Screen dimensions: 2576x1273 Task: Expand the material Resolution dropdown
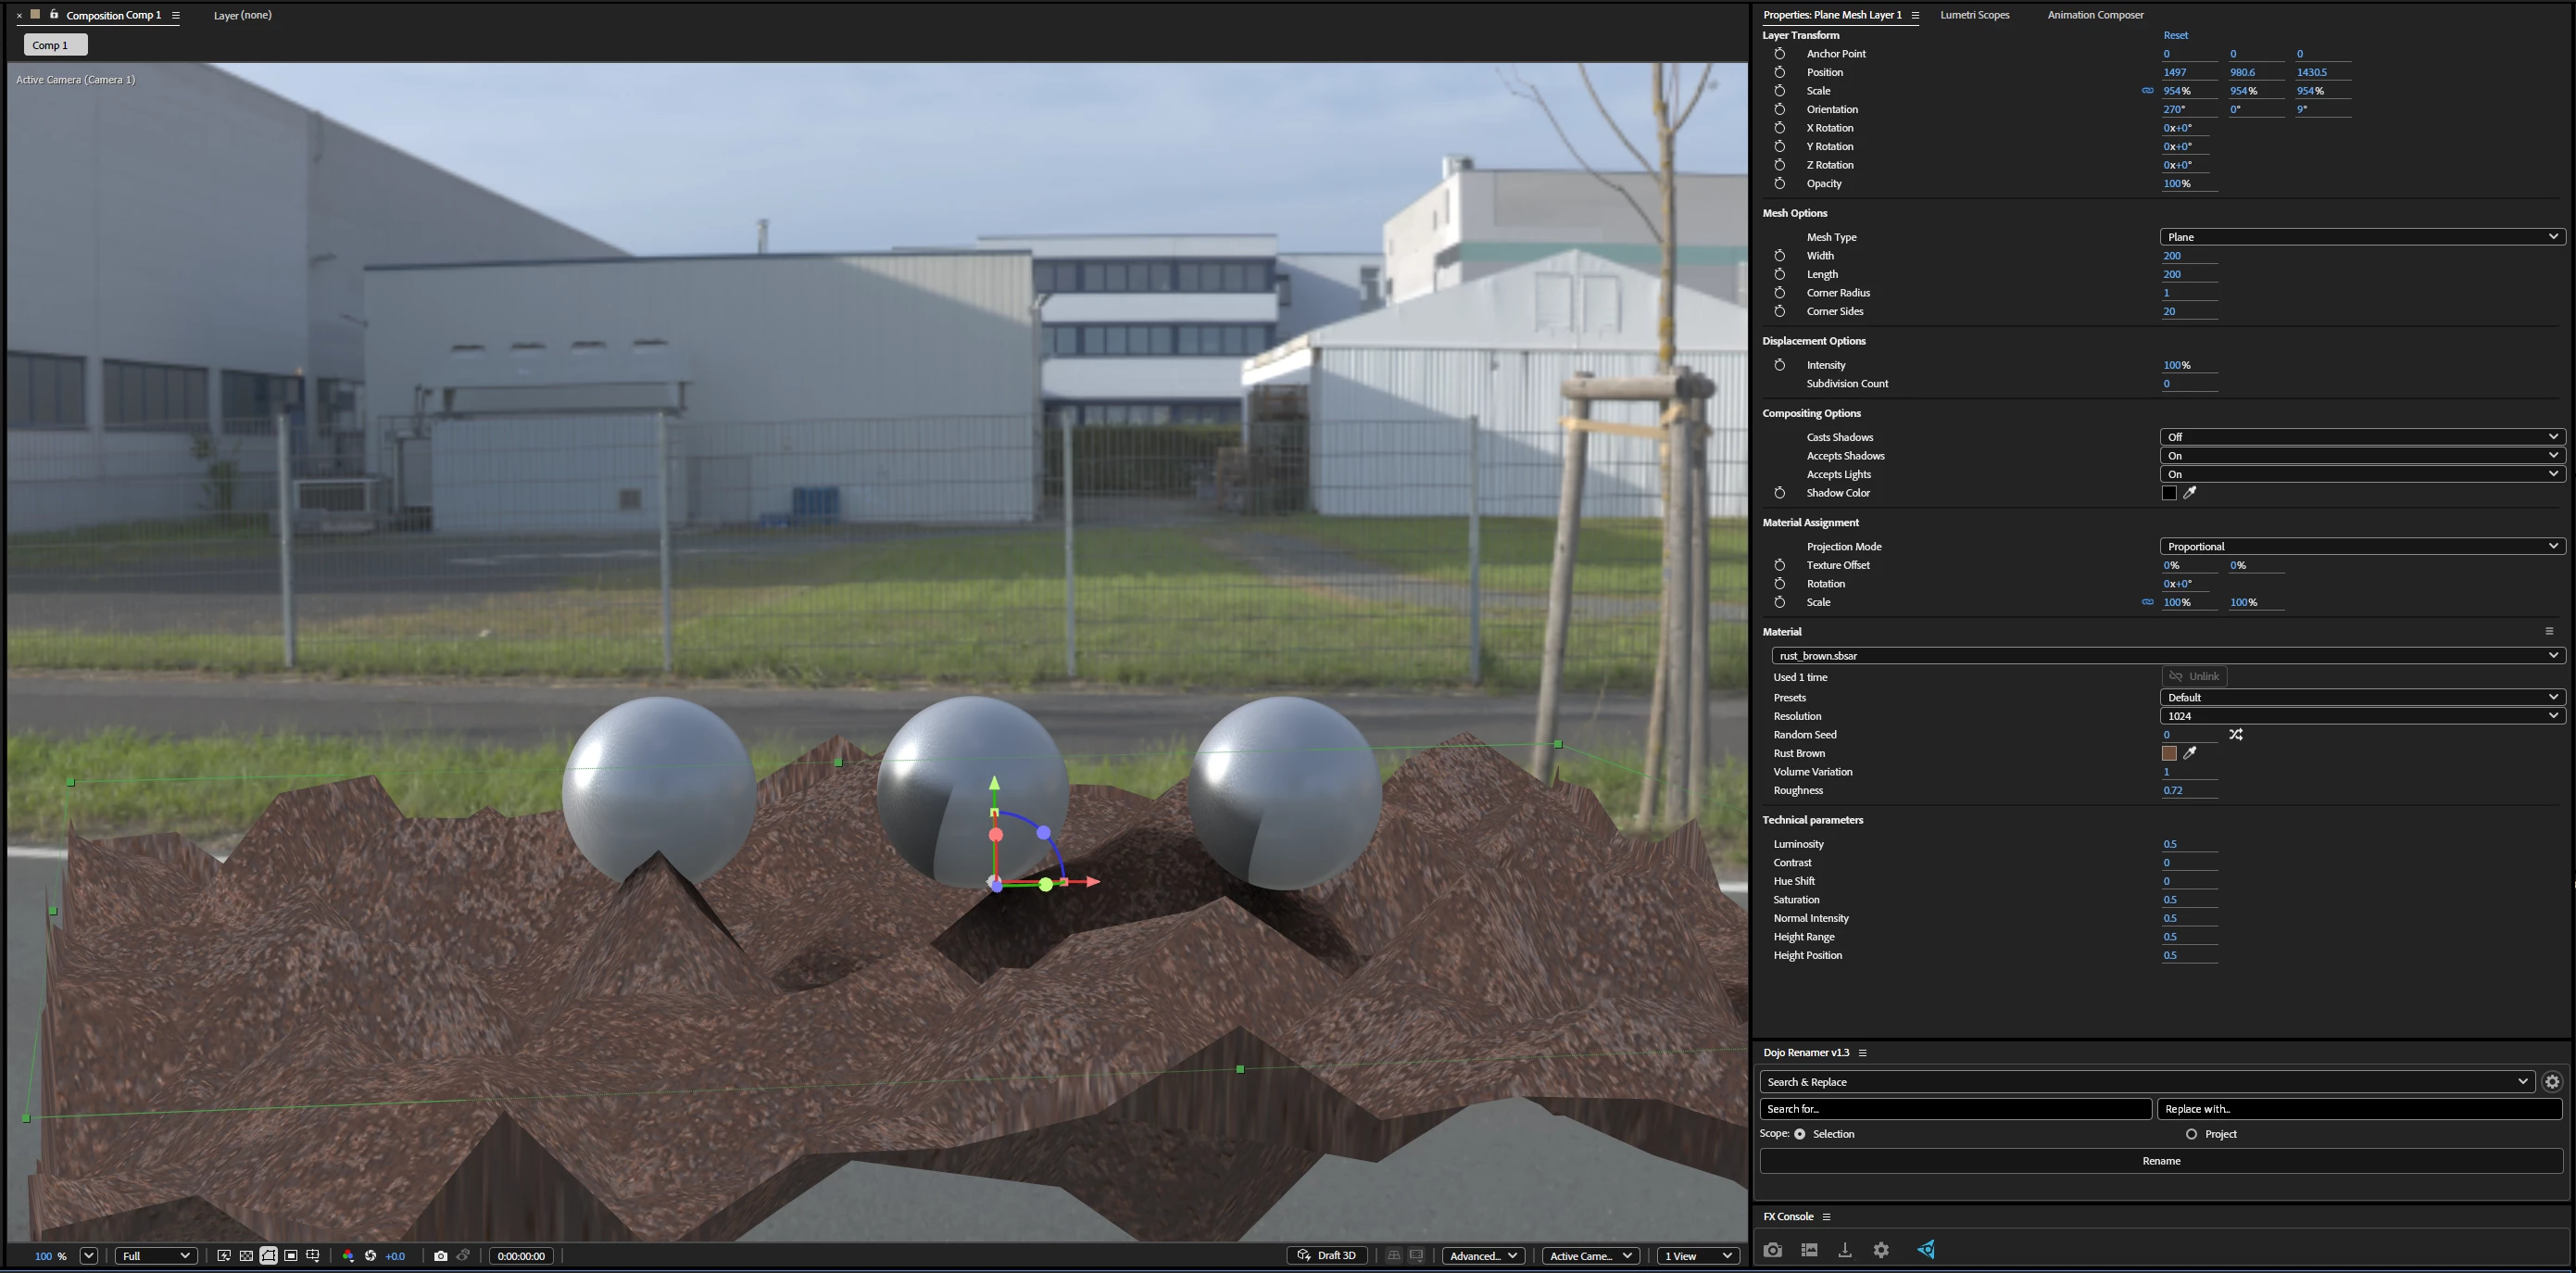pos(2361,716)
